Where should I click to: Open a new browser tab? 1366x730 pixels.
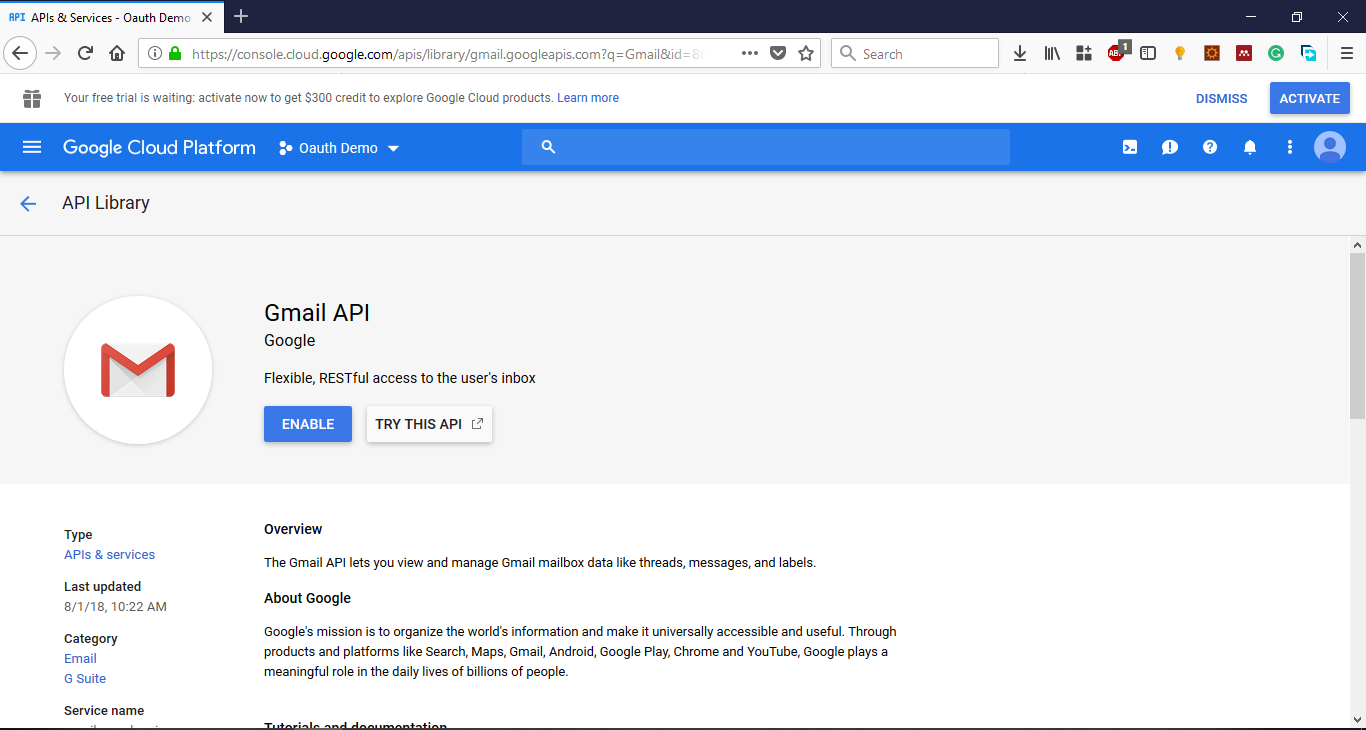coord(241,16)
